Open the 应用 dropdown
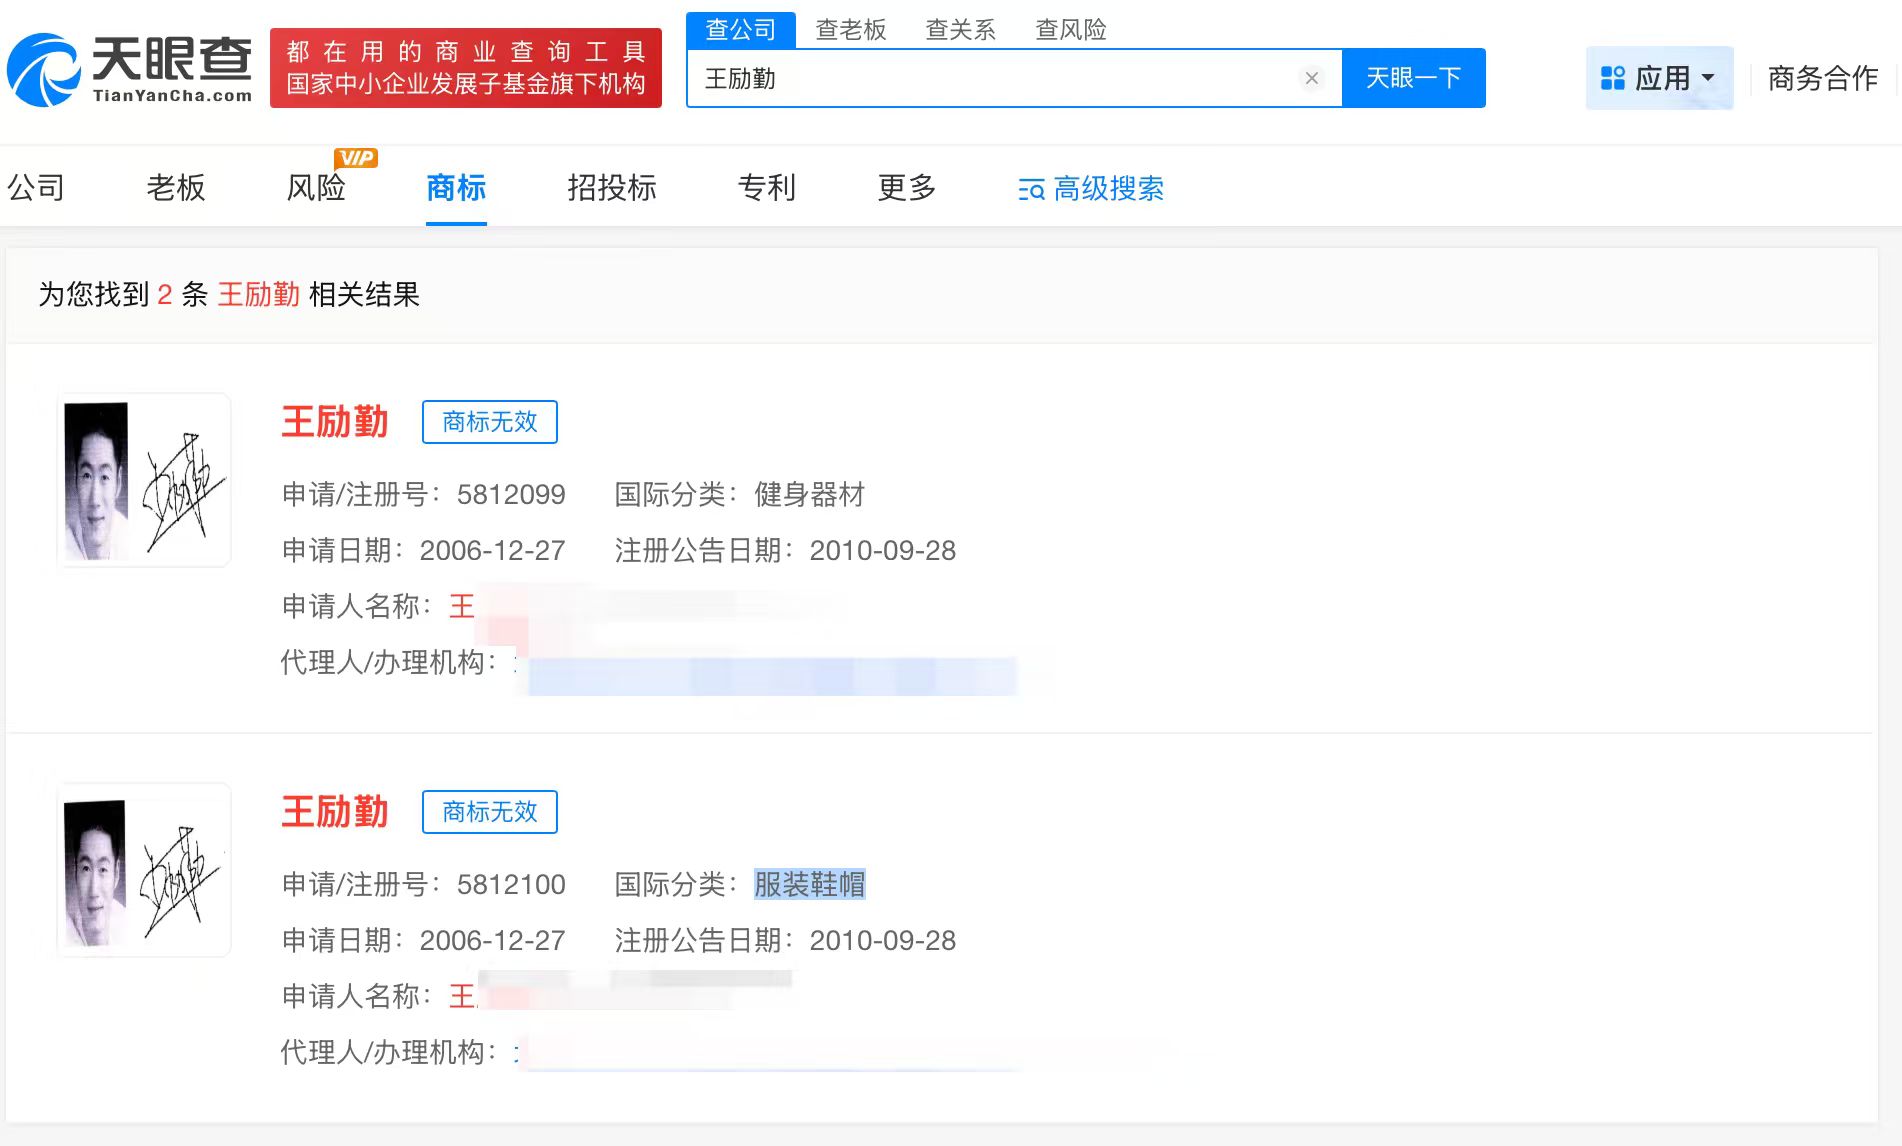This screenshot has height=1146, width=1902. (x=1658, y=77)
